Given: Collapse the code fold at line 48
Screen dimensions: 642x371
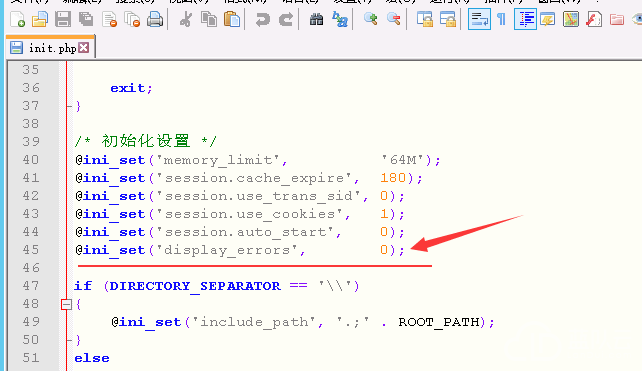Looking at the screenshot, I should coord(66,304).
